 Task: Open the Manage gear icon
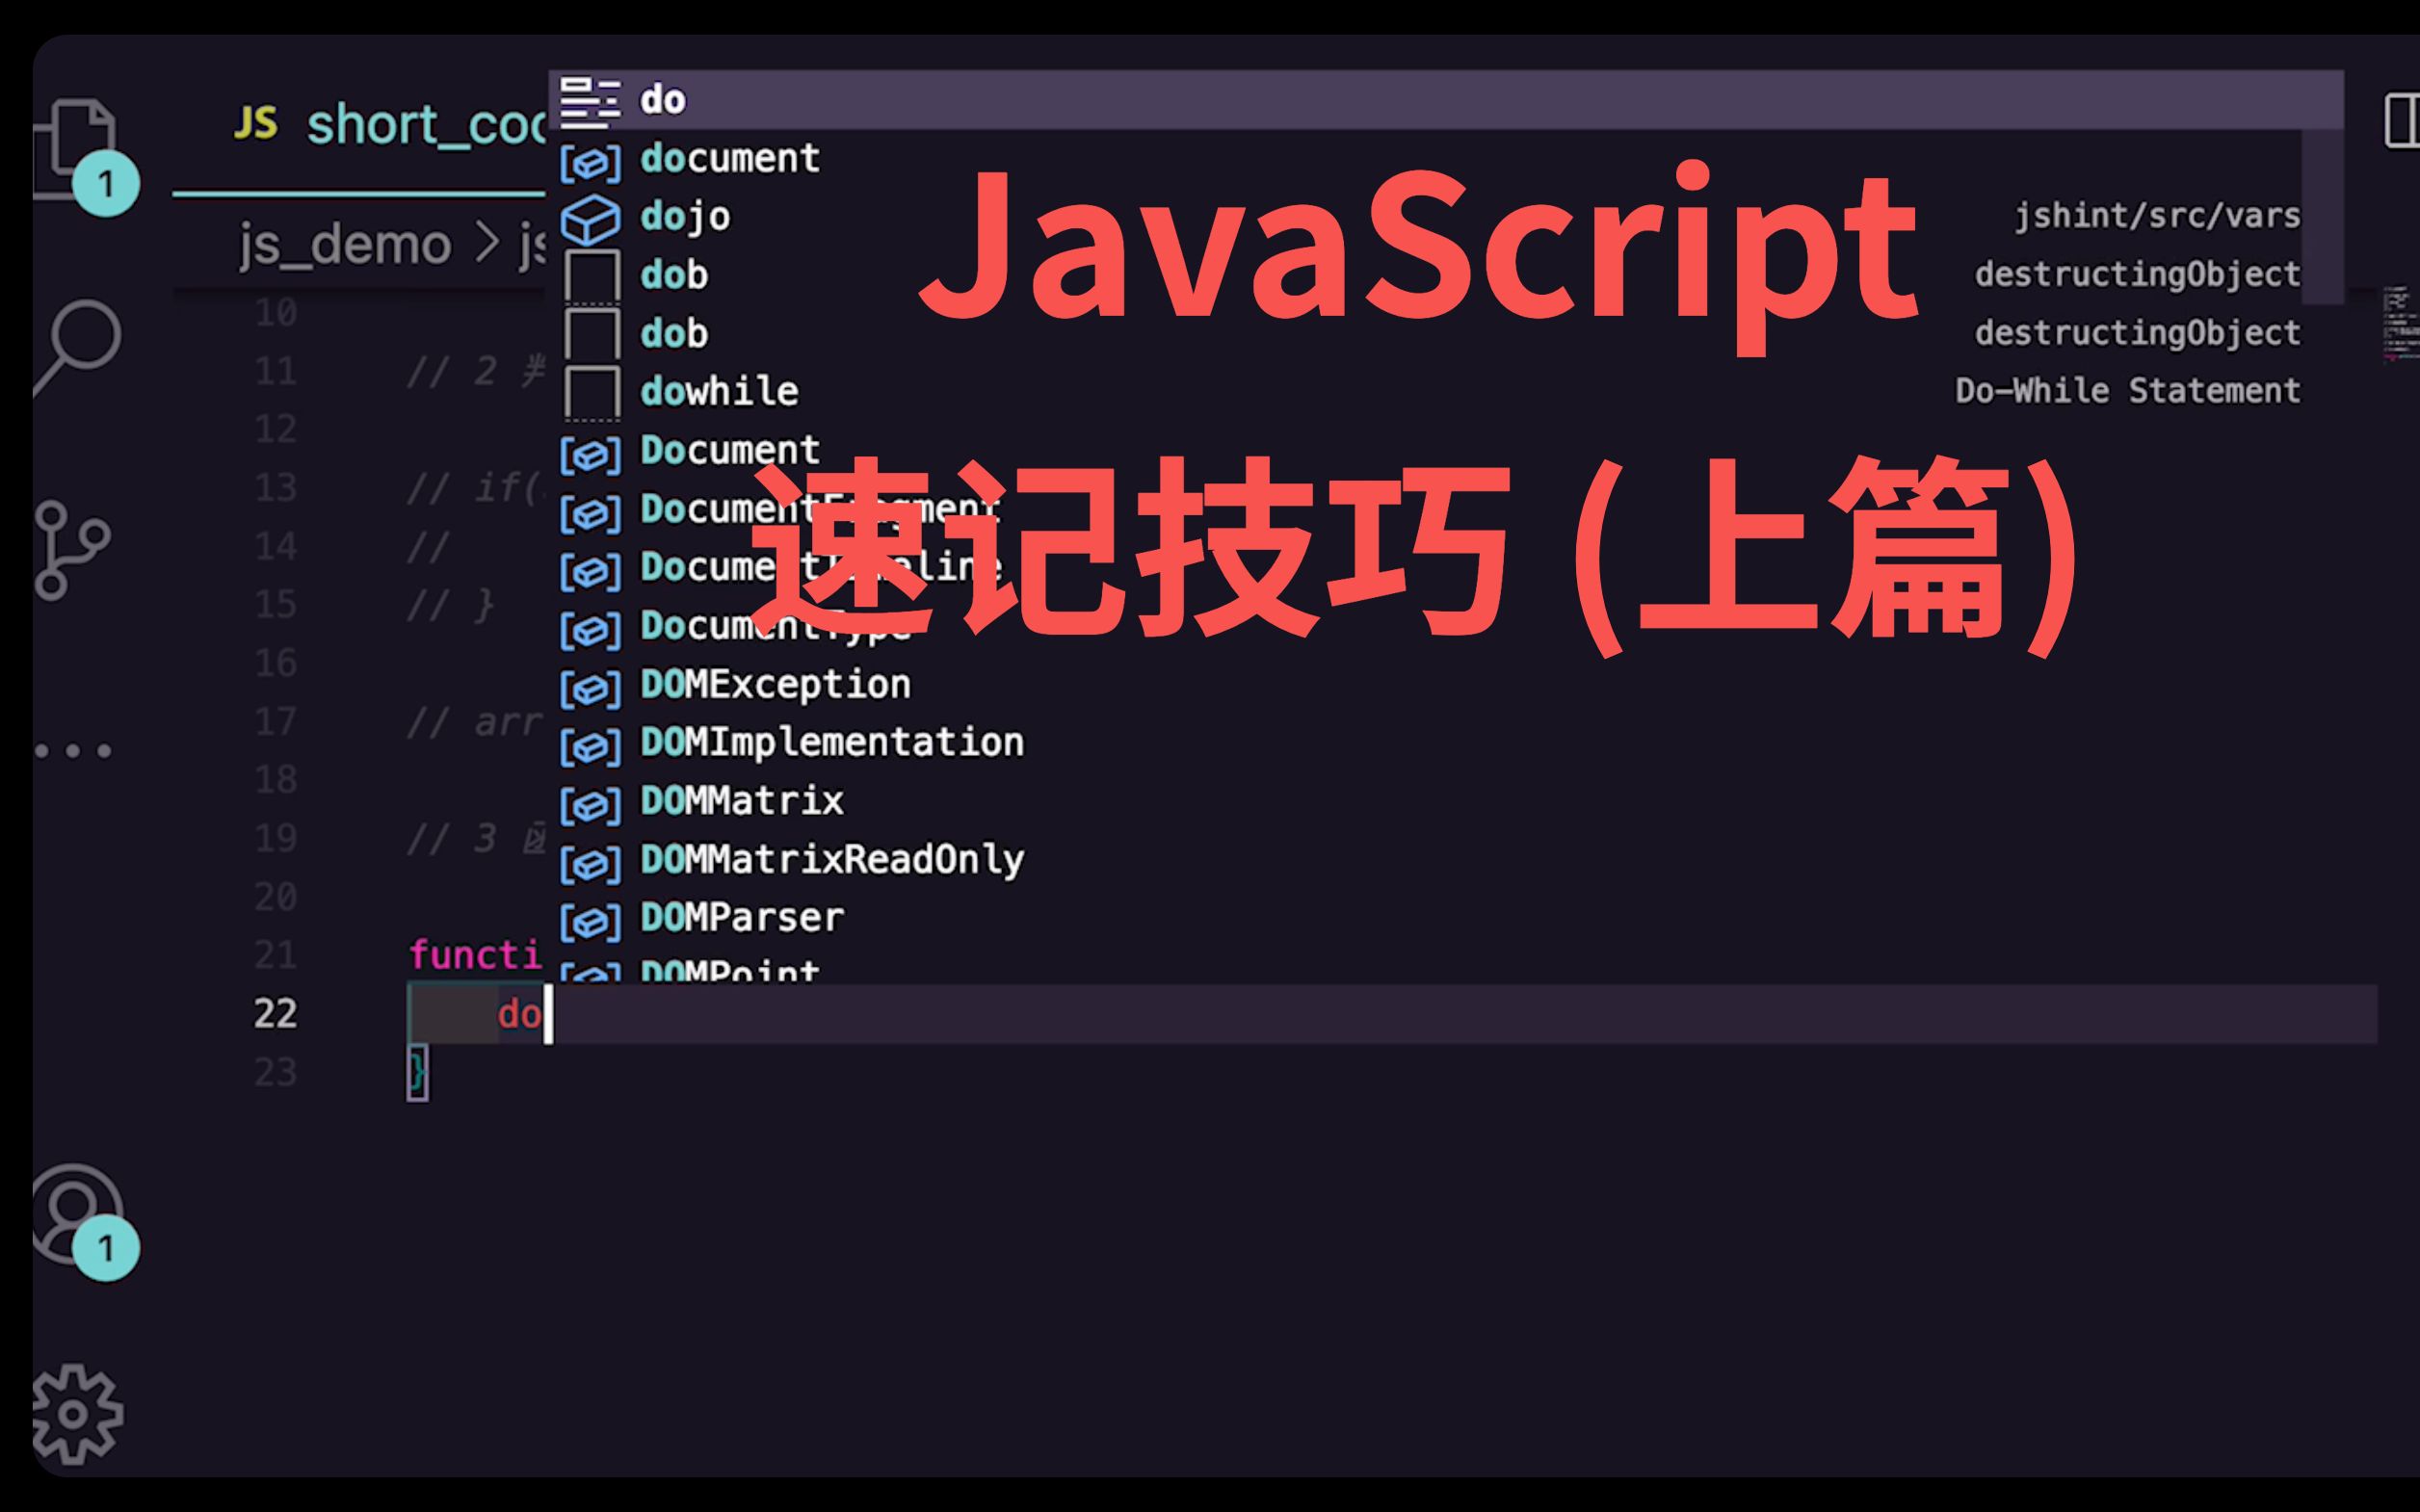coord(77,1414)
